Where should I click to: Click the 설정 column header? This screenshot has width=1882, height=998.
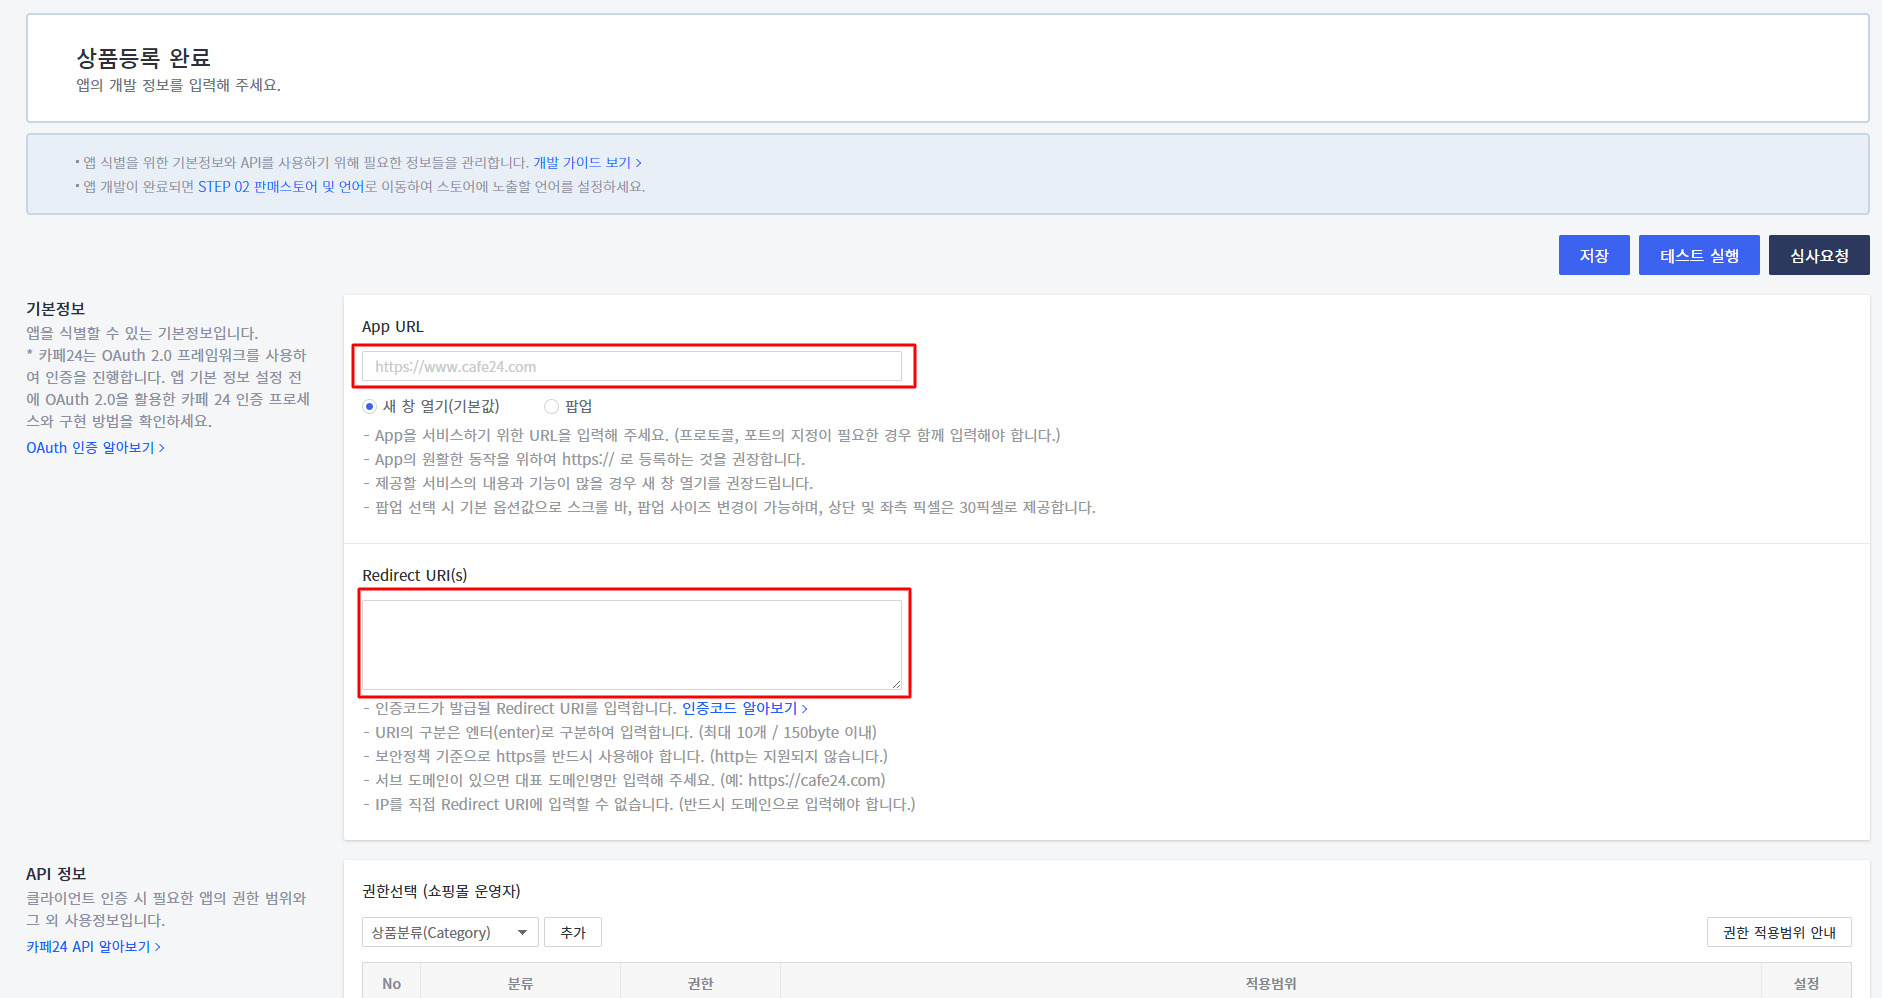click(1806, 984)
